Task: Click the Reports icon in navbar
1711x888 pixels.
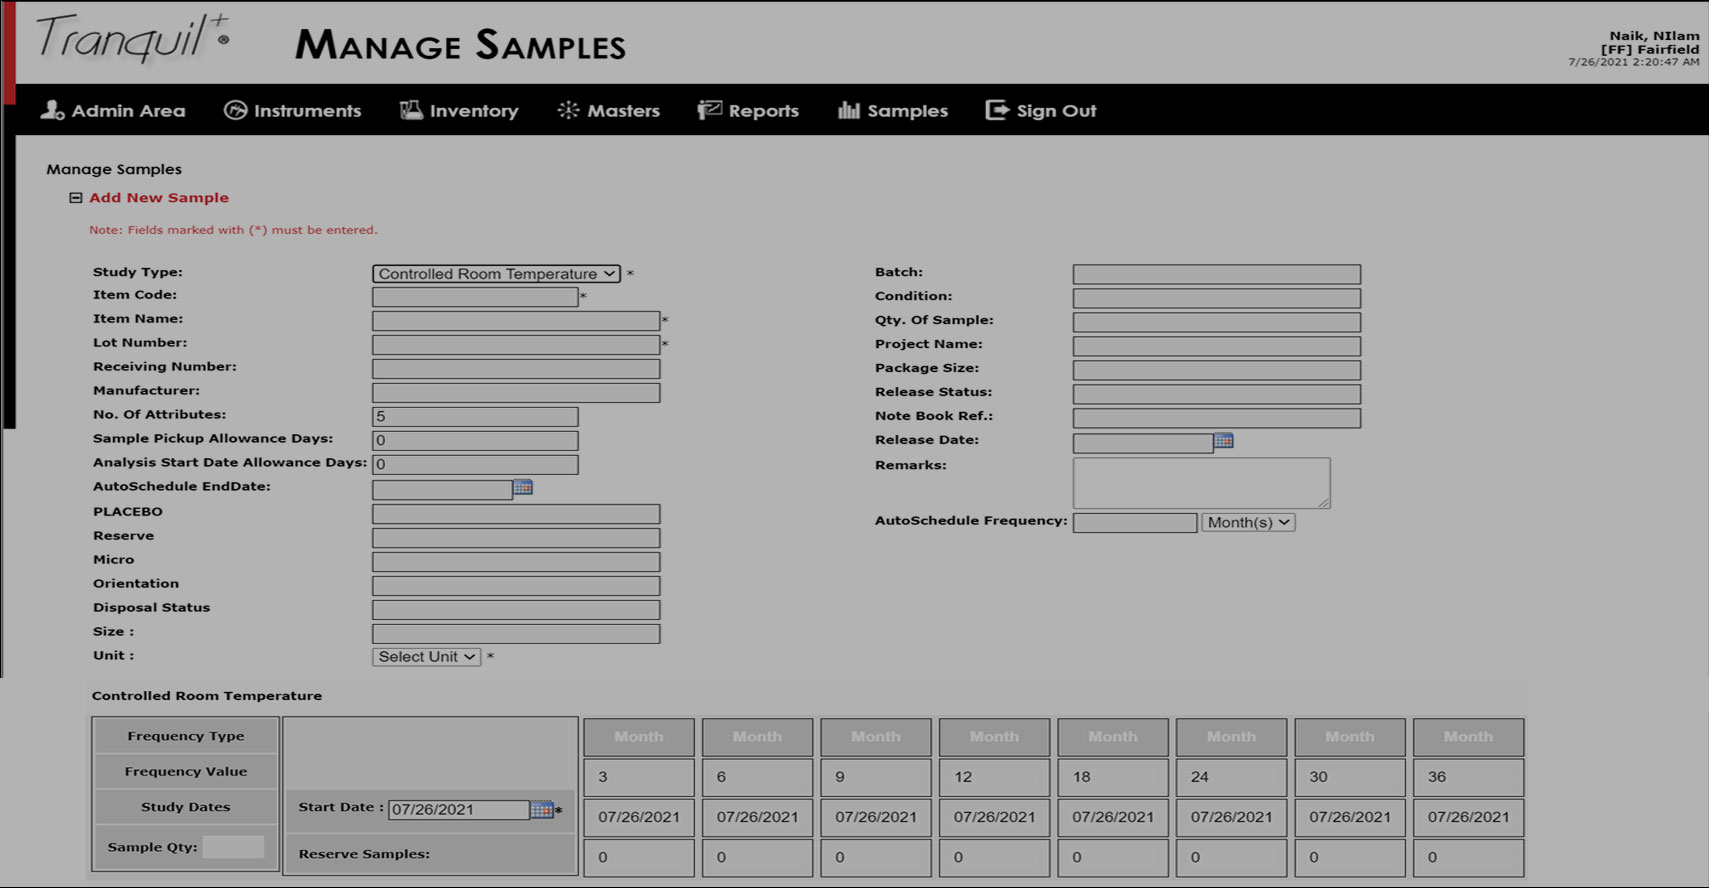Action: [709, 110]
